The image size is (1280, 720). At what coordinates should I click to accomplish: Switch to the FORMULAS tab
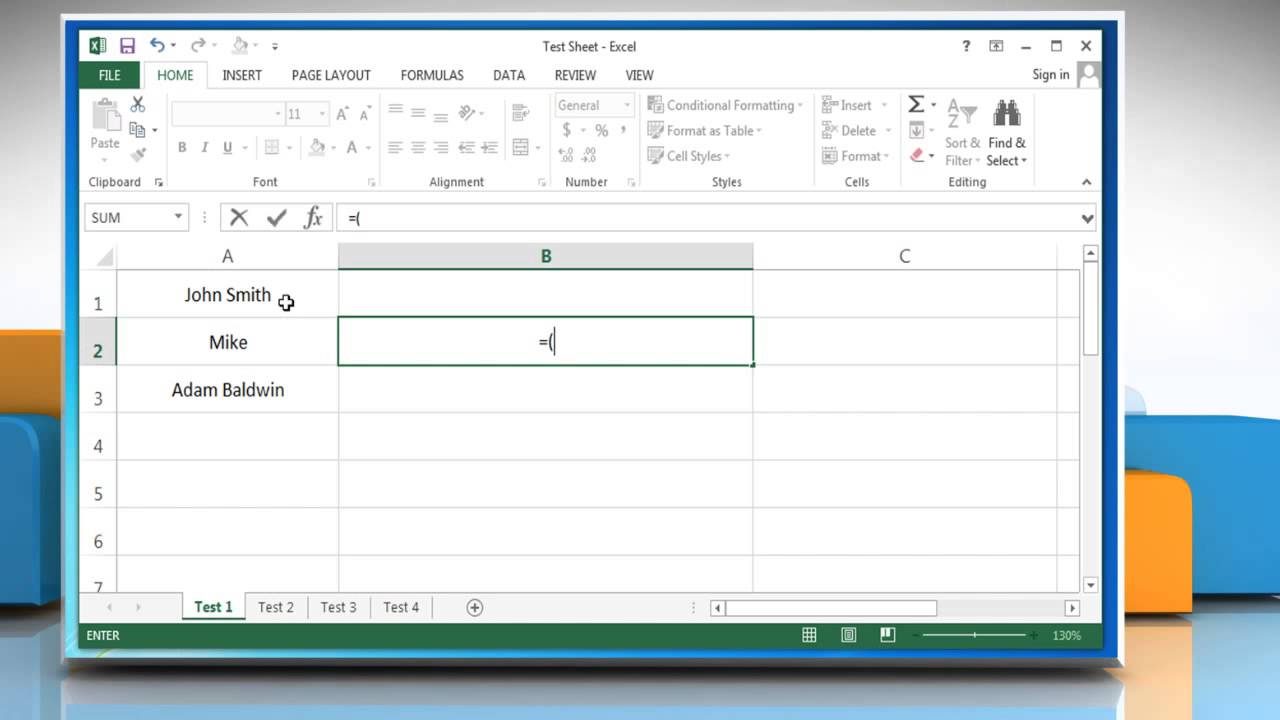[x=432, y=75]
